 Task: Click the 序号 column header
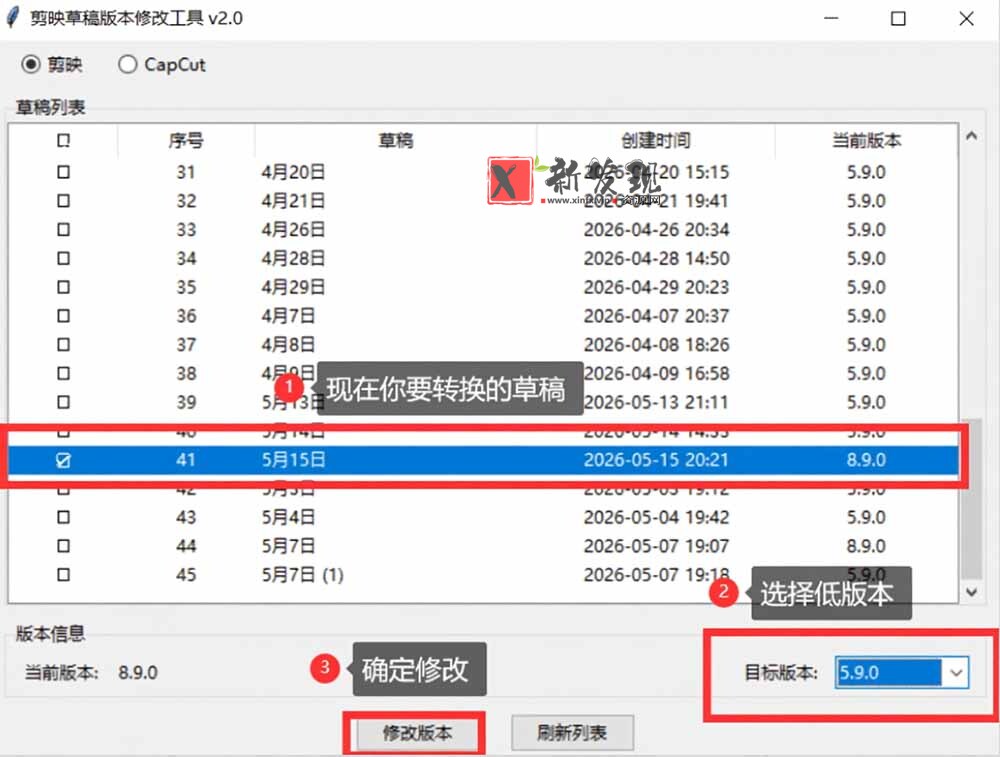(x=186, y=140)
